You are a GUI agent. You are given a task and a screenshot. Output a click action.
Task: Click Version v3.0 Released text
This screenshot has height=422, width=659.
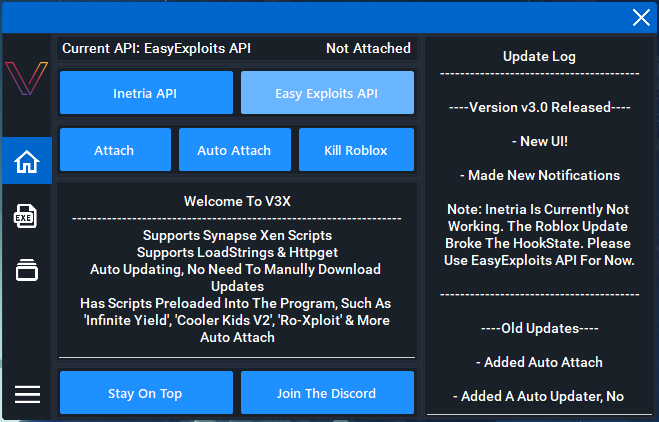tap(539, 107)
